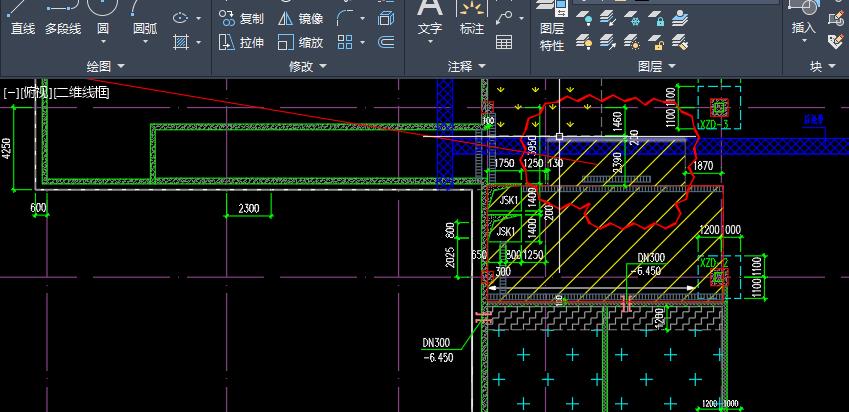
Task: Activate the 缩放 (Scale) command
Action: click(301, 42)
